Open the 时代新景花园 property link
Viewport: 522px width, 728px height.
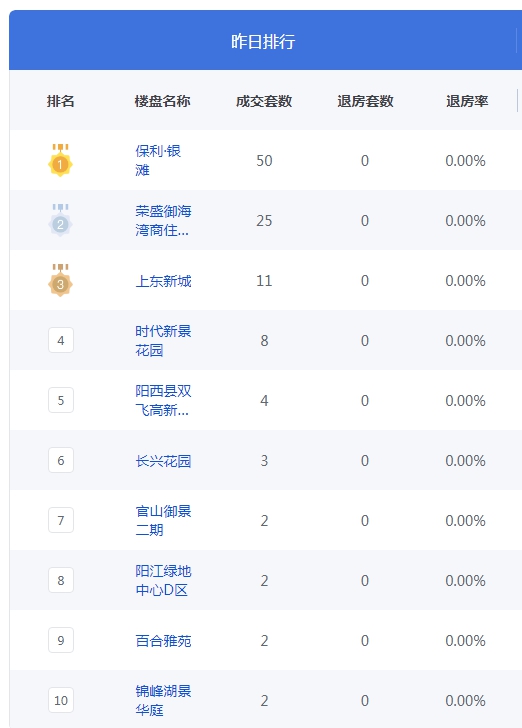[x=163, y=340]
